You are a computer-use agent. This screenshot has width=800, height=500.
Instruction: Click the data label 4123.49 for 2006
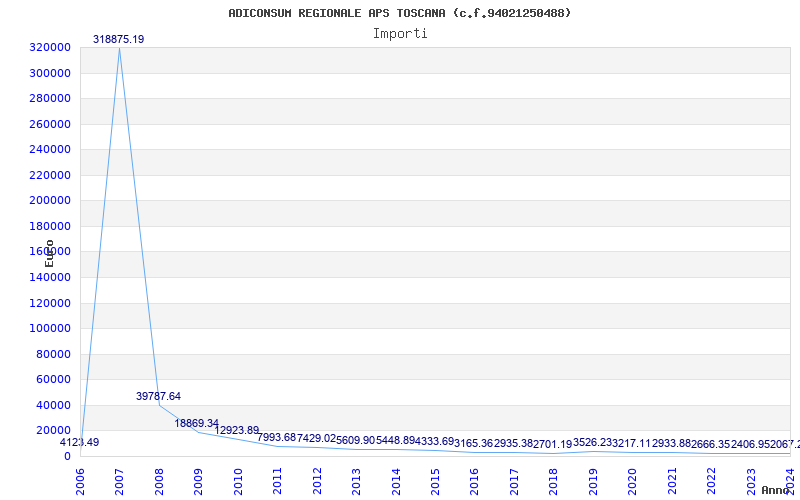click(80, 443)
